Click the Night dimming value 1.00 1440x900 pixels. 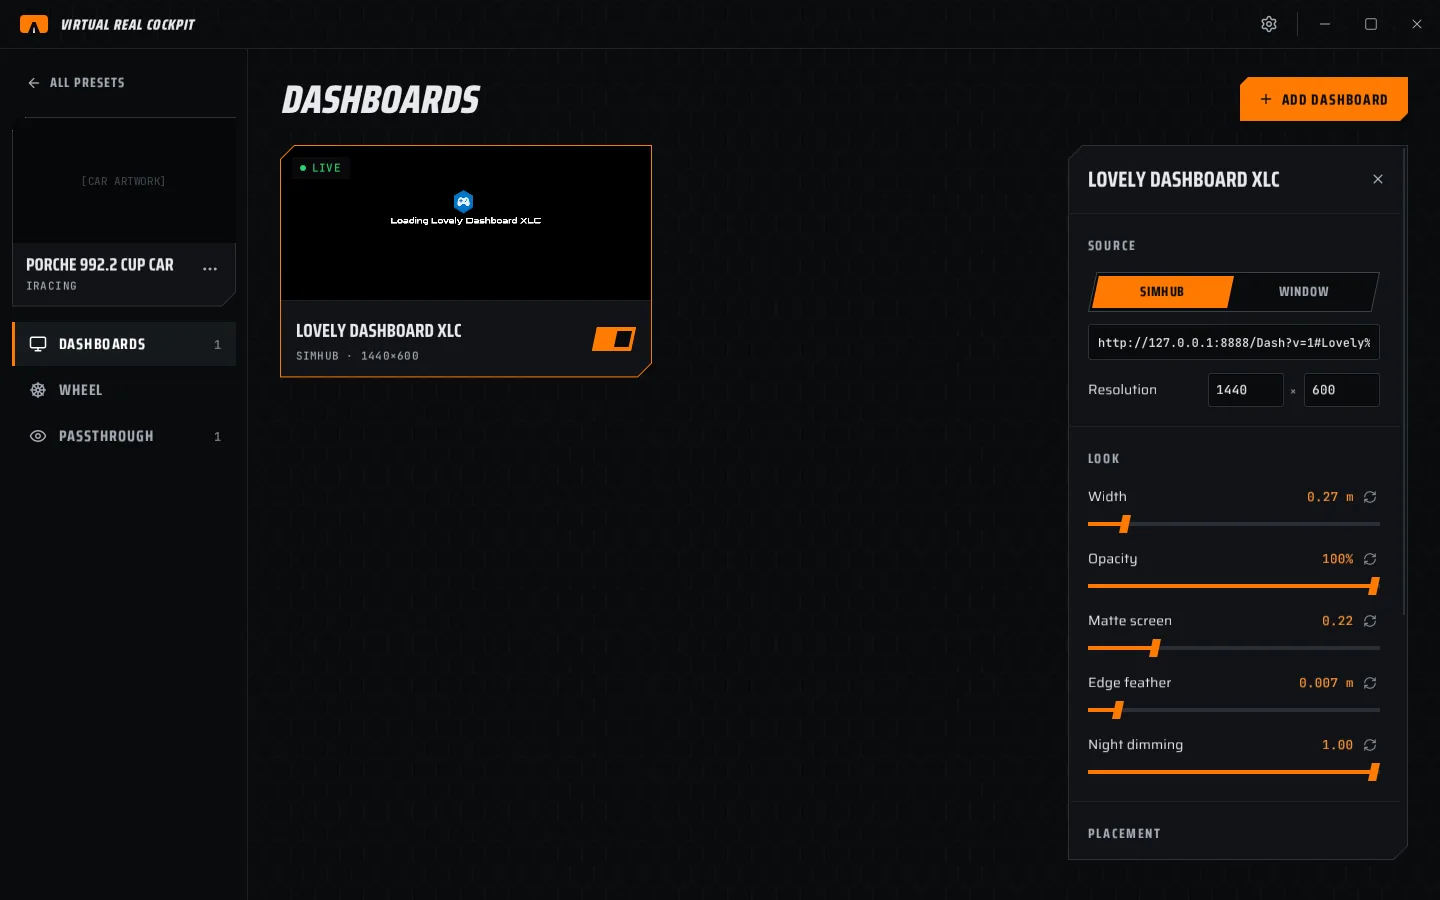click(1338, 745)
